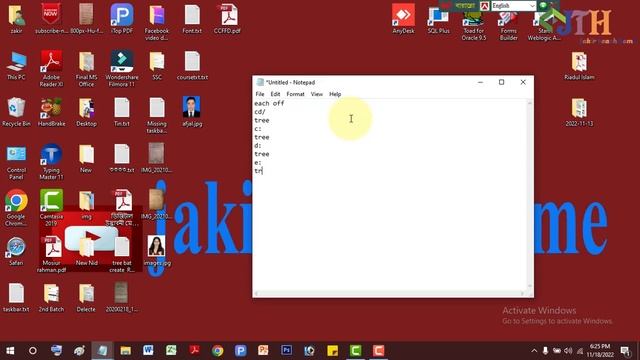Select the Adobe Reader XI desktop icon

(x=51, y=69)
